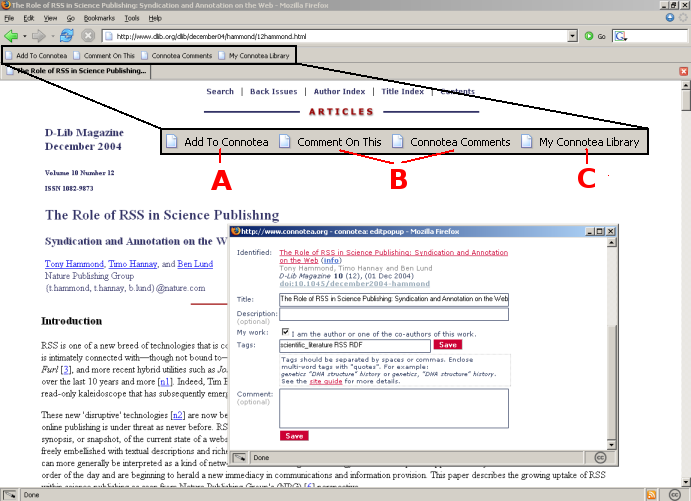Select the 'The Role of RSS in Science Publishing' tab
Screen dimensions: 691x501
coord(77,71)
